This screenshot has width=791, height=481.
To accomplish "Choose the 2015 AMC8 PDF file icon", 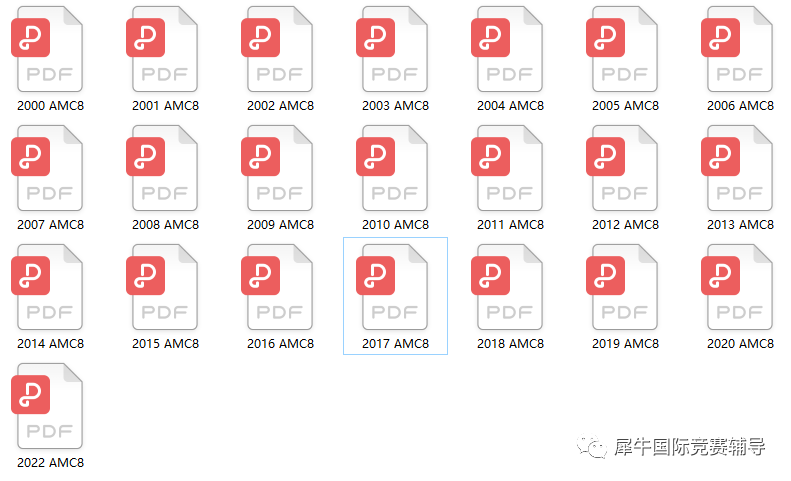I will [162, 287].
